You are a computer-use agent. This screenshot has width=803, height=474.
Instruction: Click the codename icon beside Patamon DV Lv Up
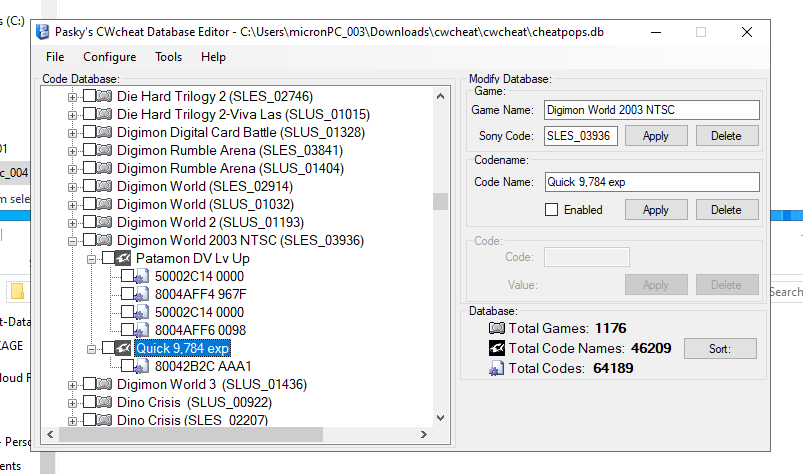click(x=123, y=258)
